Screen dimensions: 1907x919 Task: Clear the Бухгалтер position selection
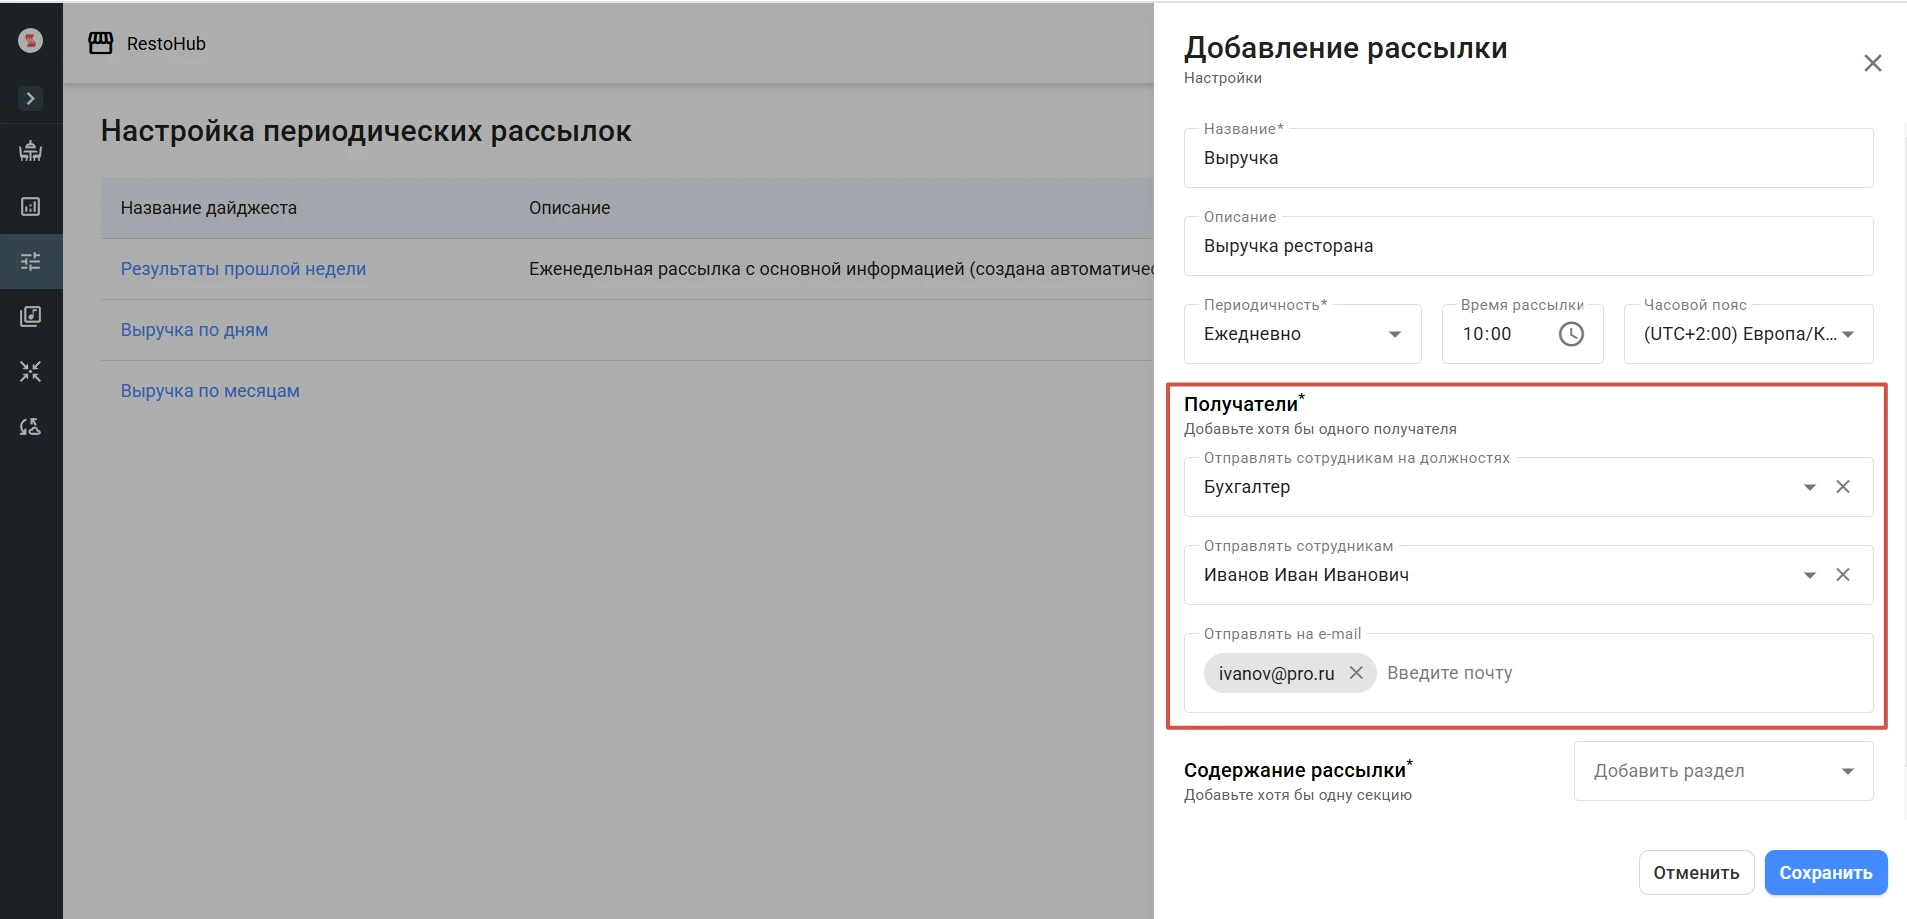point(1843,487)
